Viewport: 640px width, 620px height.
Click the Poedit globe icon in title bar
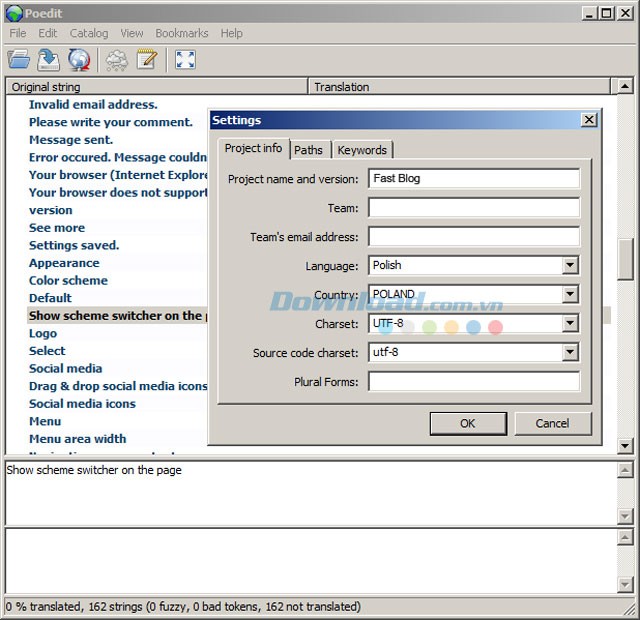[12, 12]
